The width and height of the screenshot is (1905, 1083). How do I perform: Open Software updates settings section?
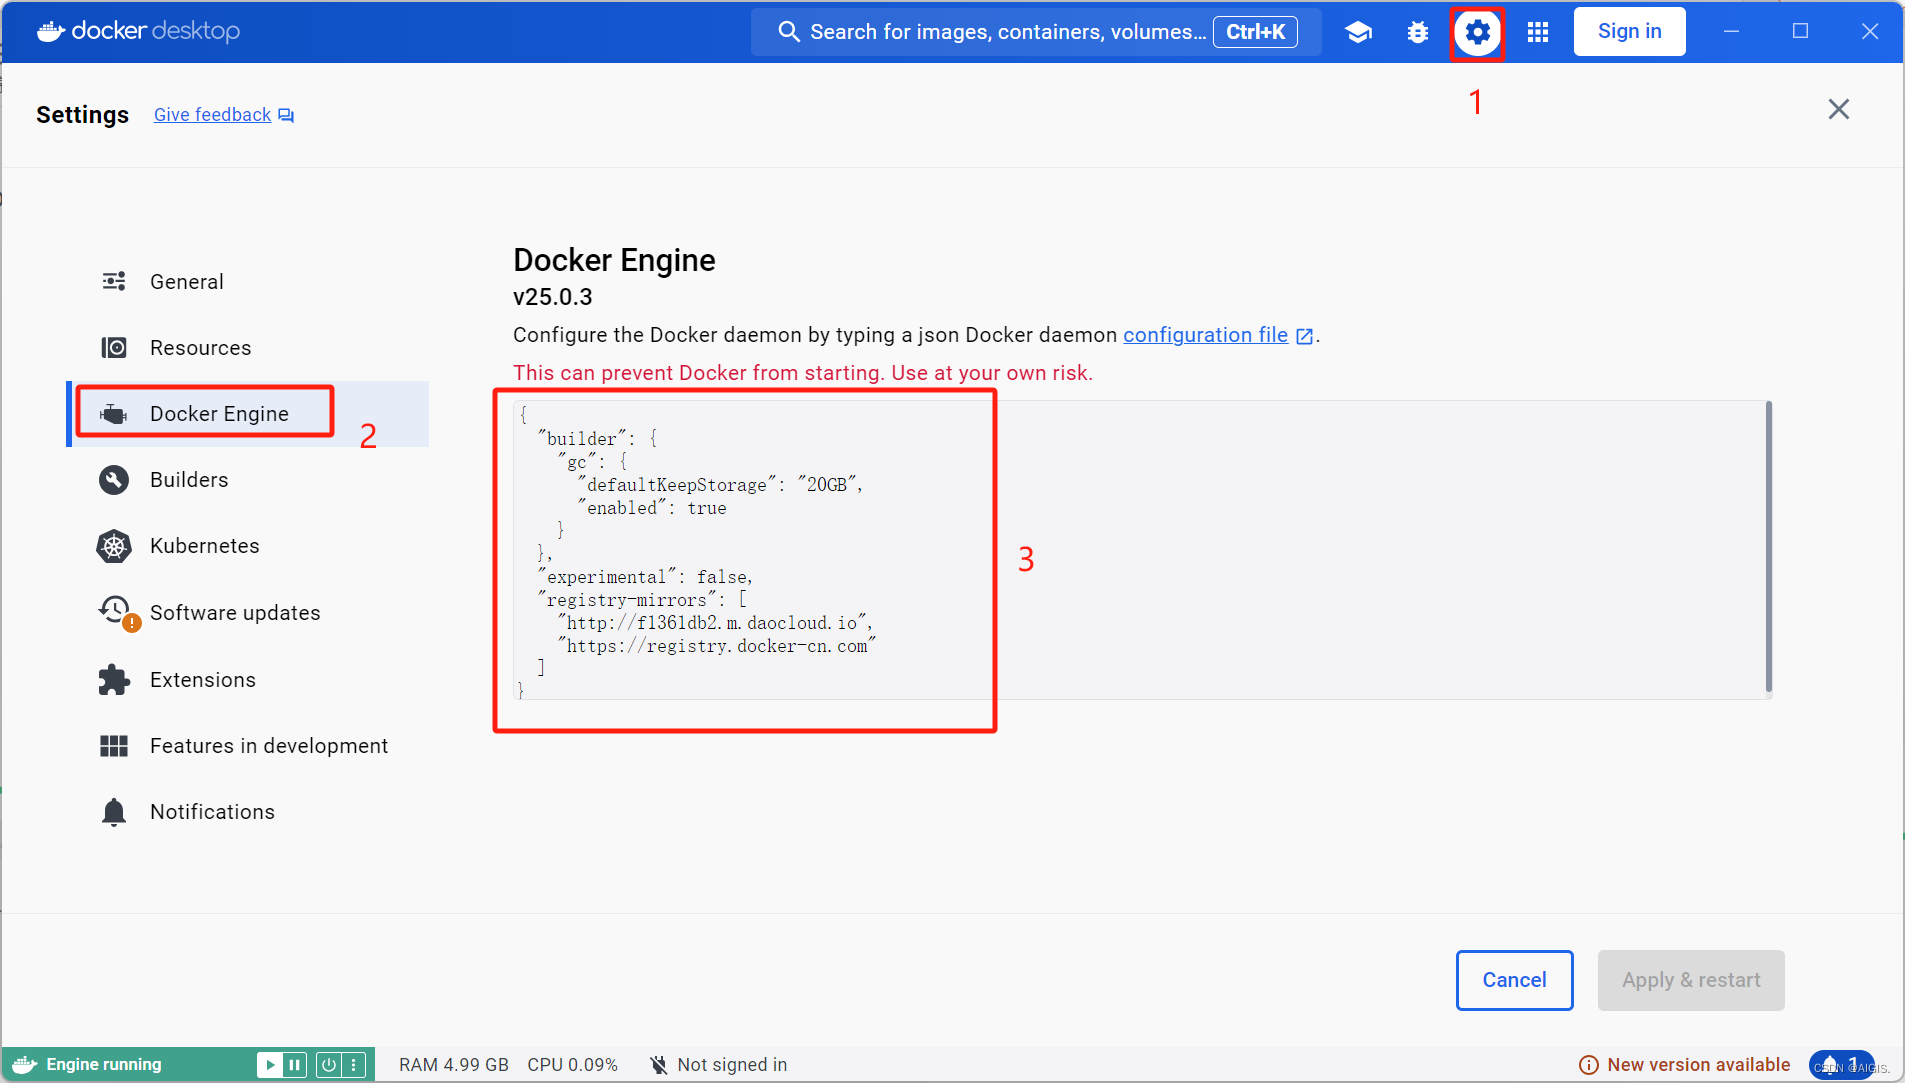pyautogui.click(x=248, y=613)
